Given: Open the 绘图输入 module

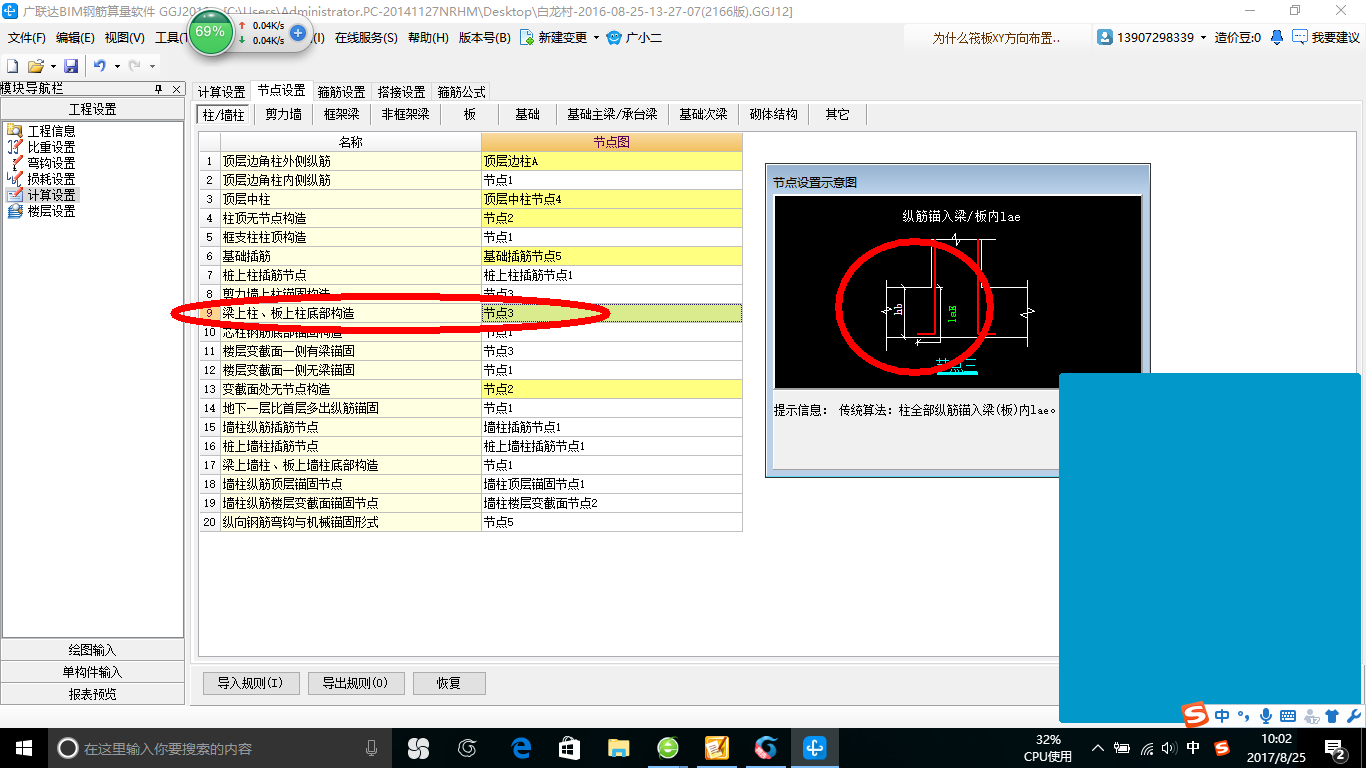Looking at the screenshot, I should click(92, 650).
